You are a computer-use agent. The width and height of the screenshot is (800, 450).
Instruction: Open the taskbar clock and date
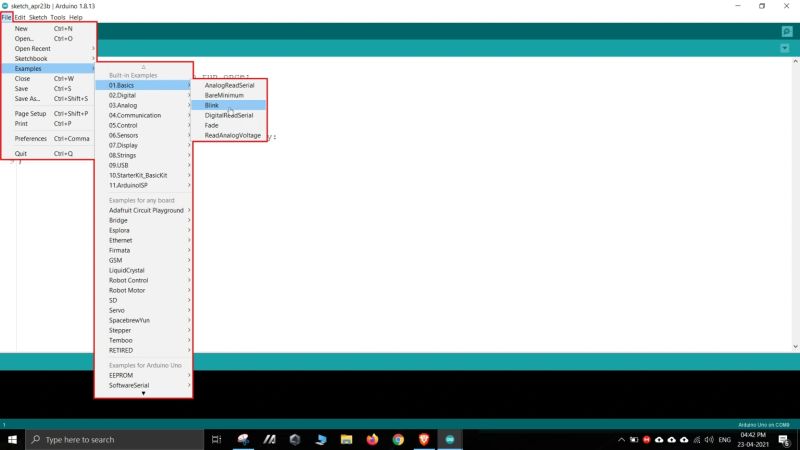pyautogui.click(x=753, y=439)
